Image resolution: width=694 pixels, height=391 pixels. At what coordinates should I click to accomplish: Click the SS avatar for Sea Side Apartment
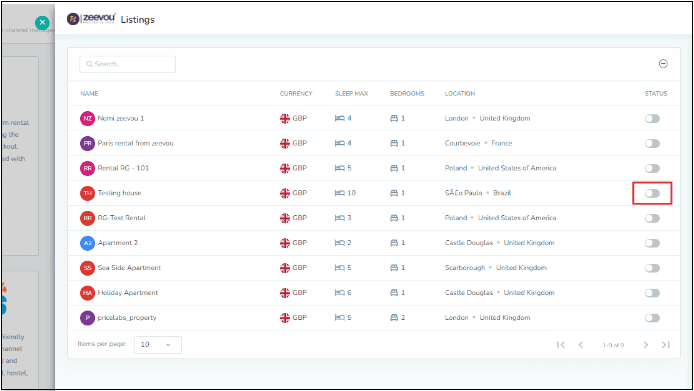click(87, 268)
